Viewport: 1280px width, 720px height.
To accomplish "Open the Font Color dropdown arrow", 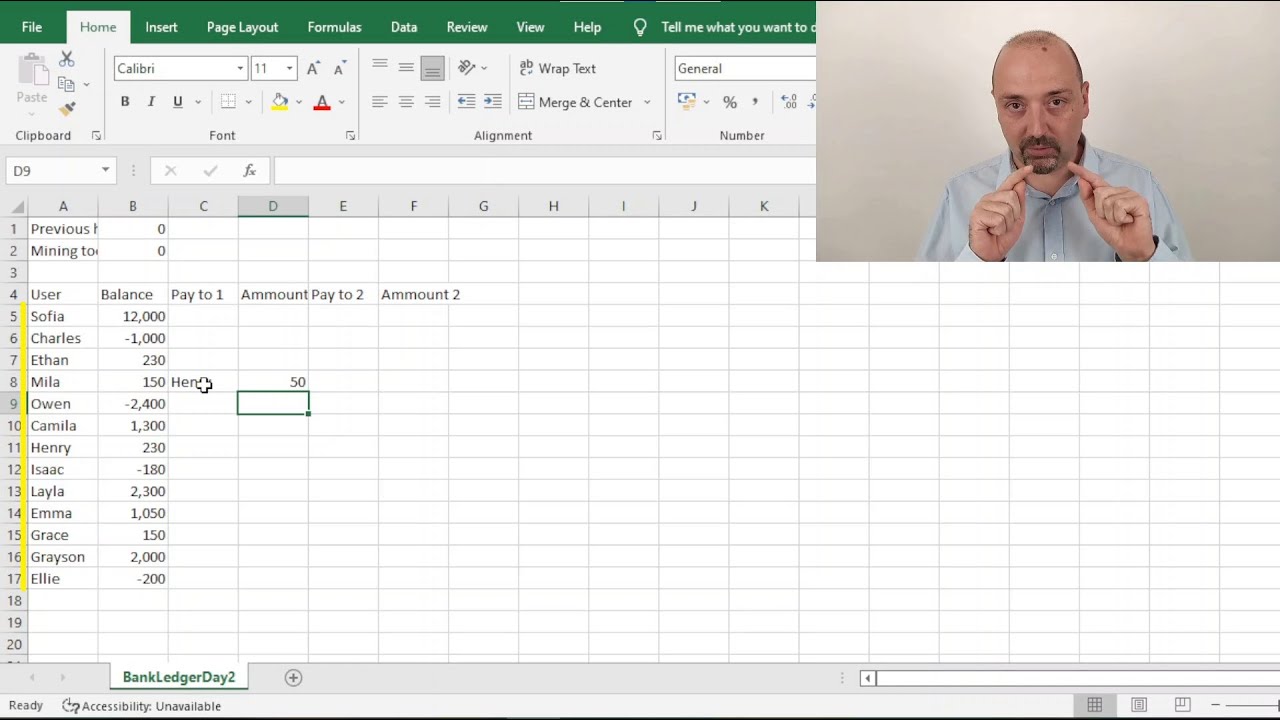I will 341,102.
